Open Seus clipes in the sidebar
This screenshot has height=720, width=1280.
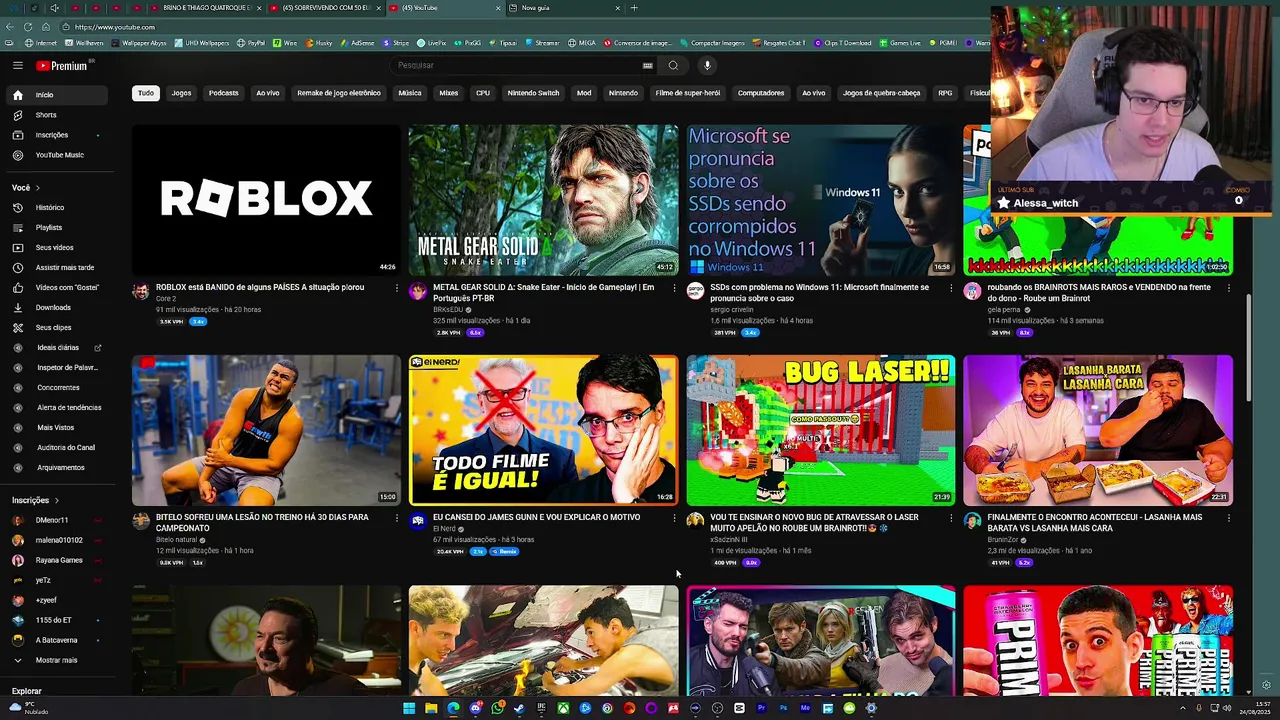point(56,327)
